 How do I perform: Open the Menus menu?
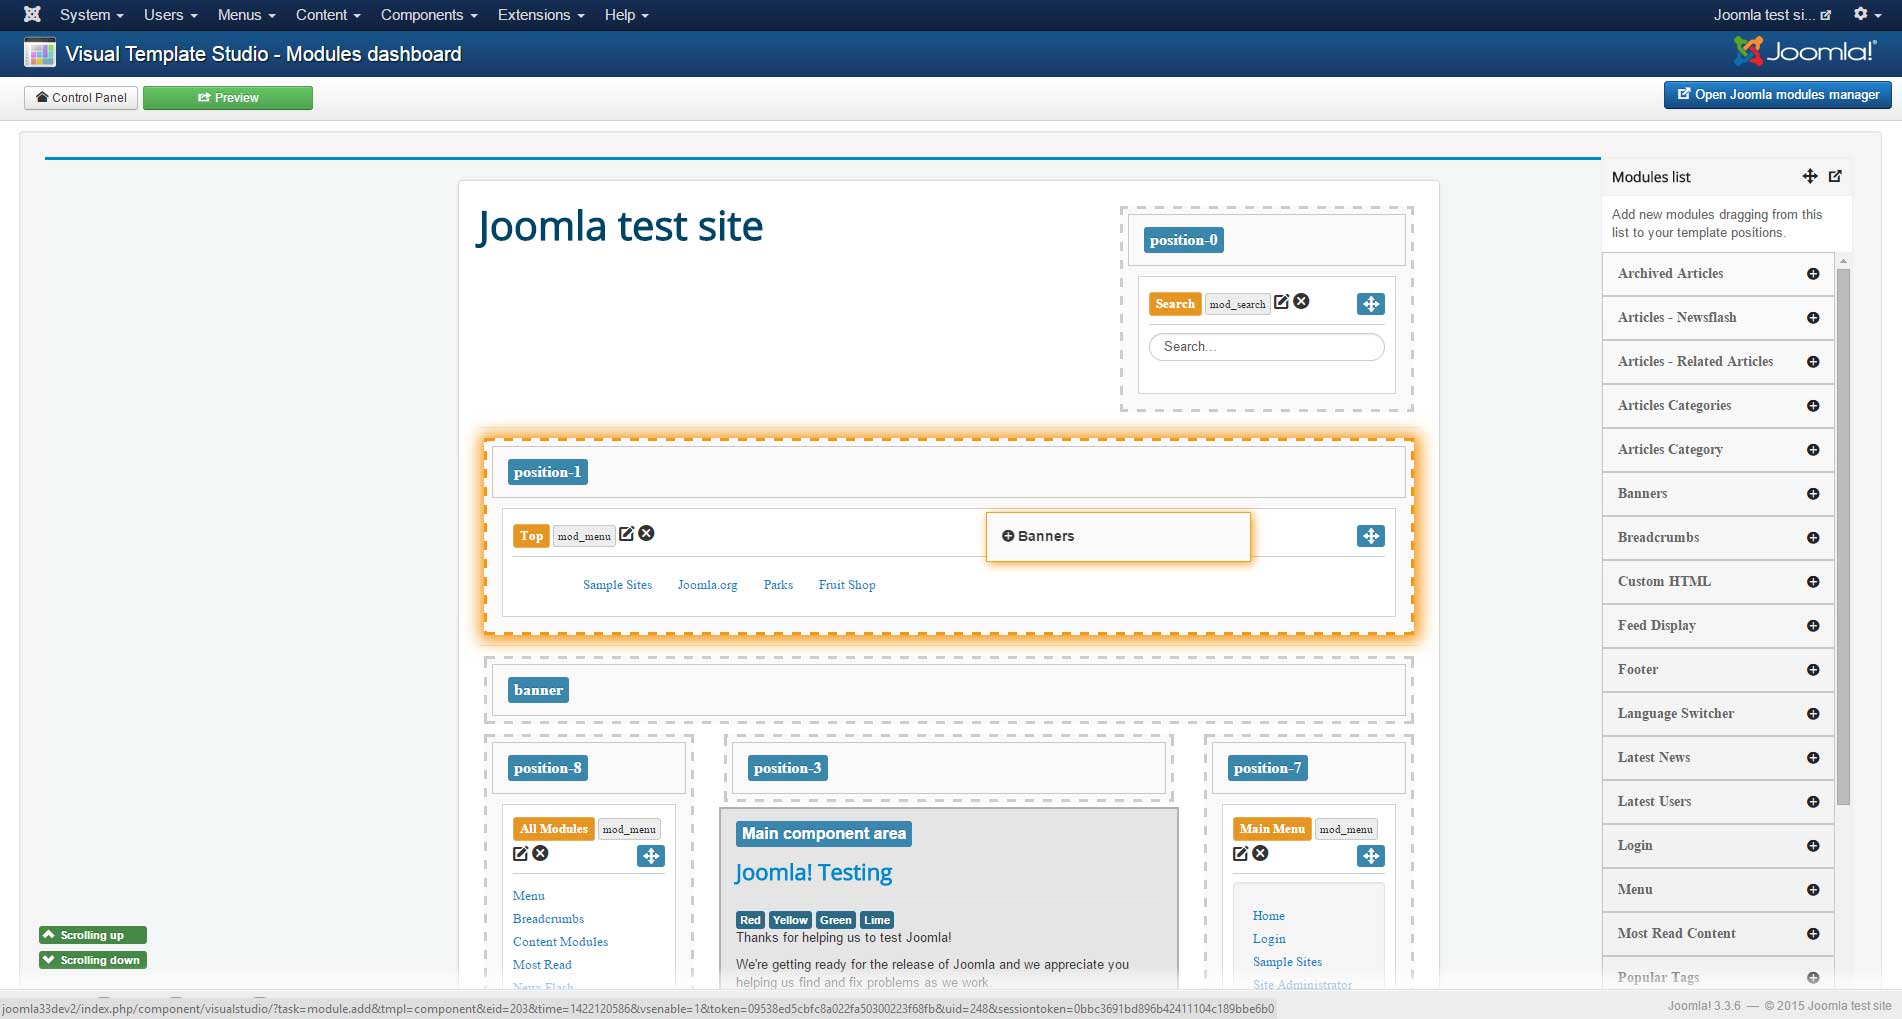pyautogui.click(x=246, y=15)
